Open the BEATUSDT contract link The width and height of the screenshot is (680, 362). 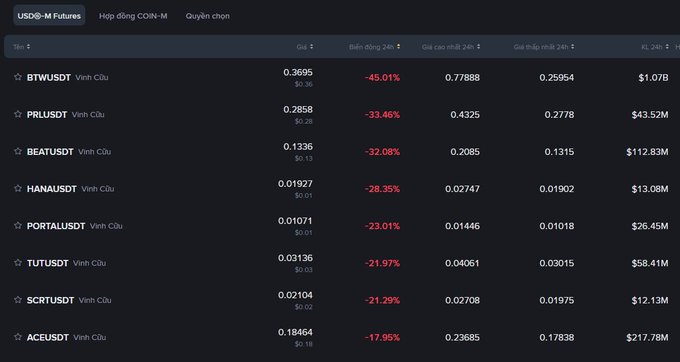(x=50, y=152)
